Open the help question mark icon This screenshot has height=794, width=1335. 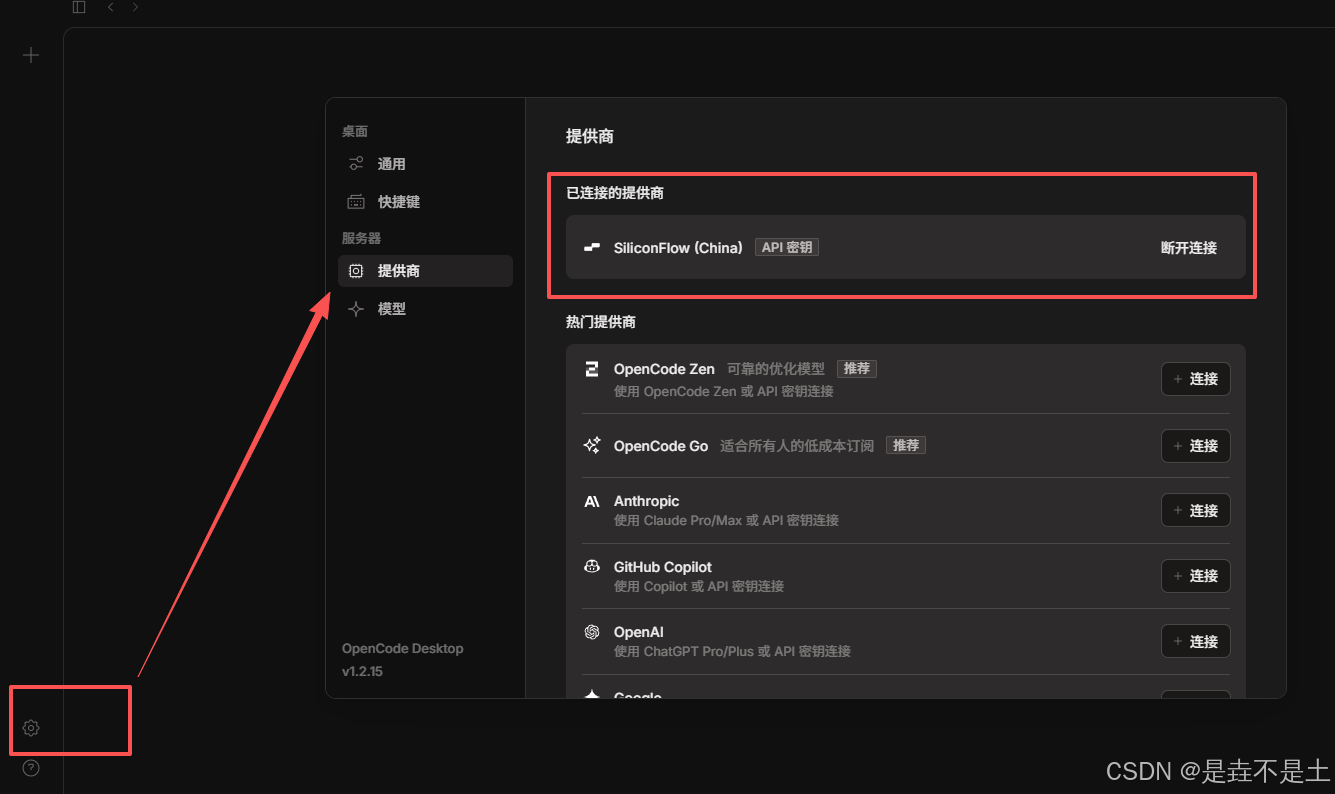tap(31, 768)
